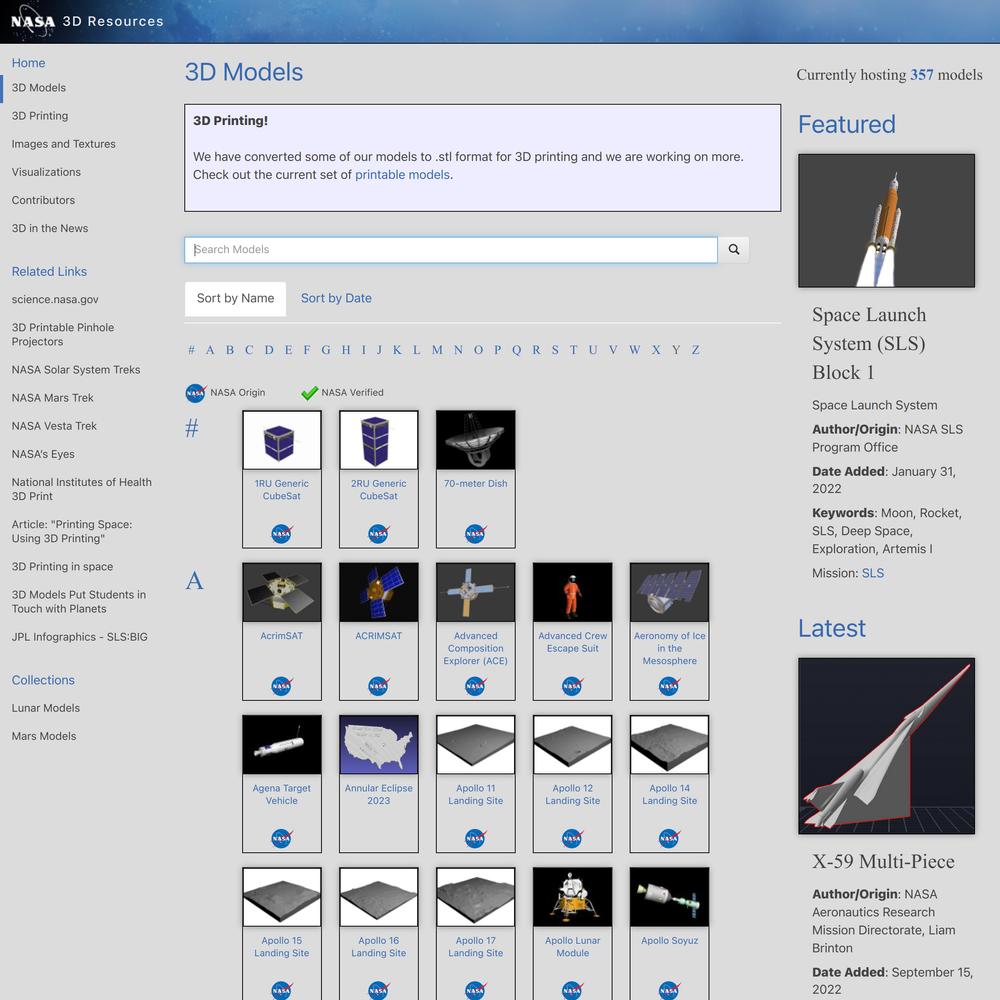
Task: Open the NASA Mars Trek link
Action: coord(52,398)
